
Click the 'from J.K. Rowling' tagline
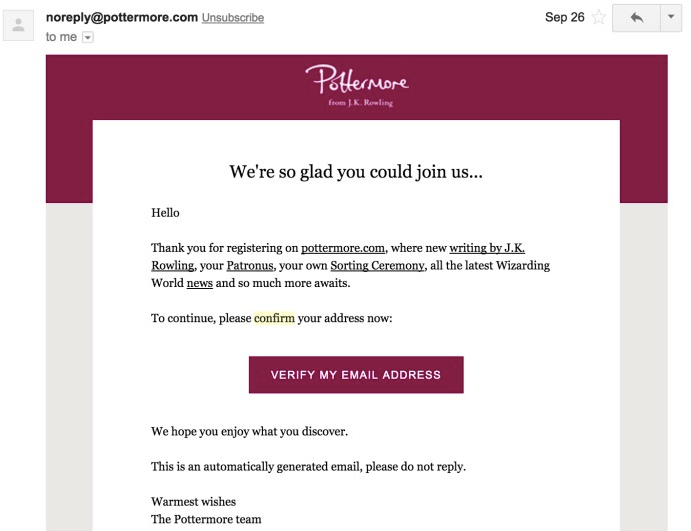coord(360,102)
